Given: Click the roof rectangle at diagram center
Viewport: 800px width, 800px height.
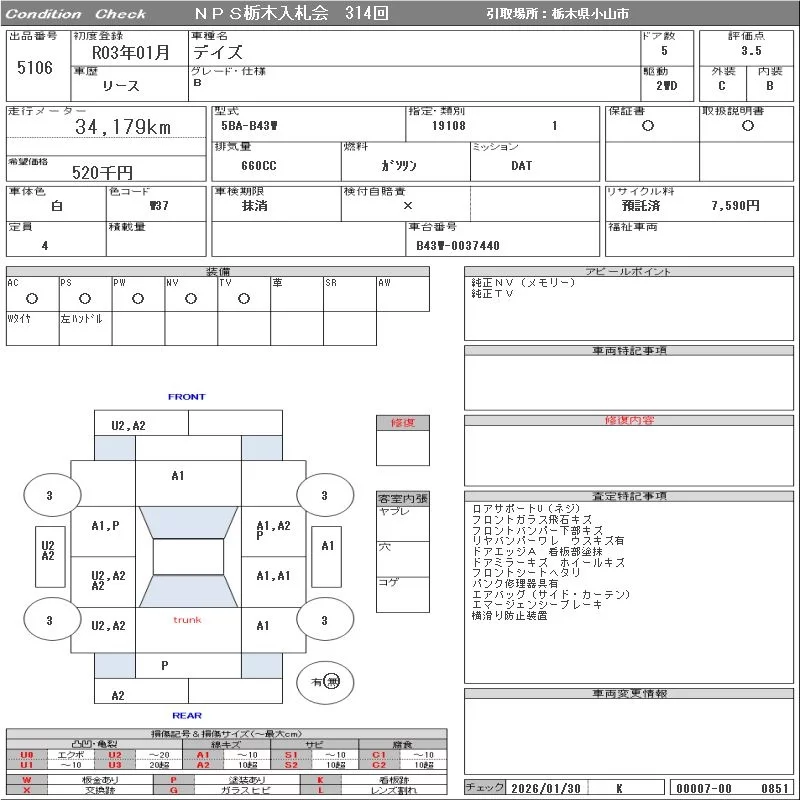Looking at the screenshot, I should click(188, 557).
